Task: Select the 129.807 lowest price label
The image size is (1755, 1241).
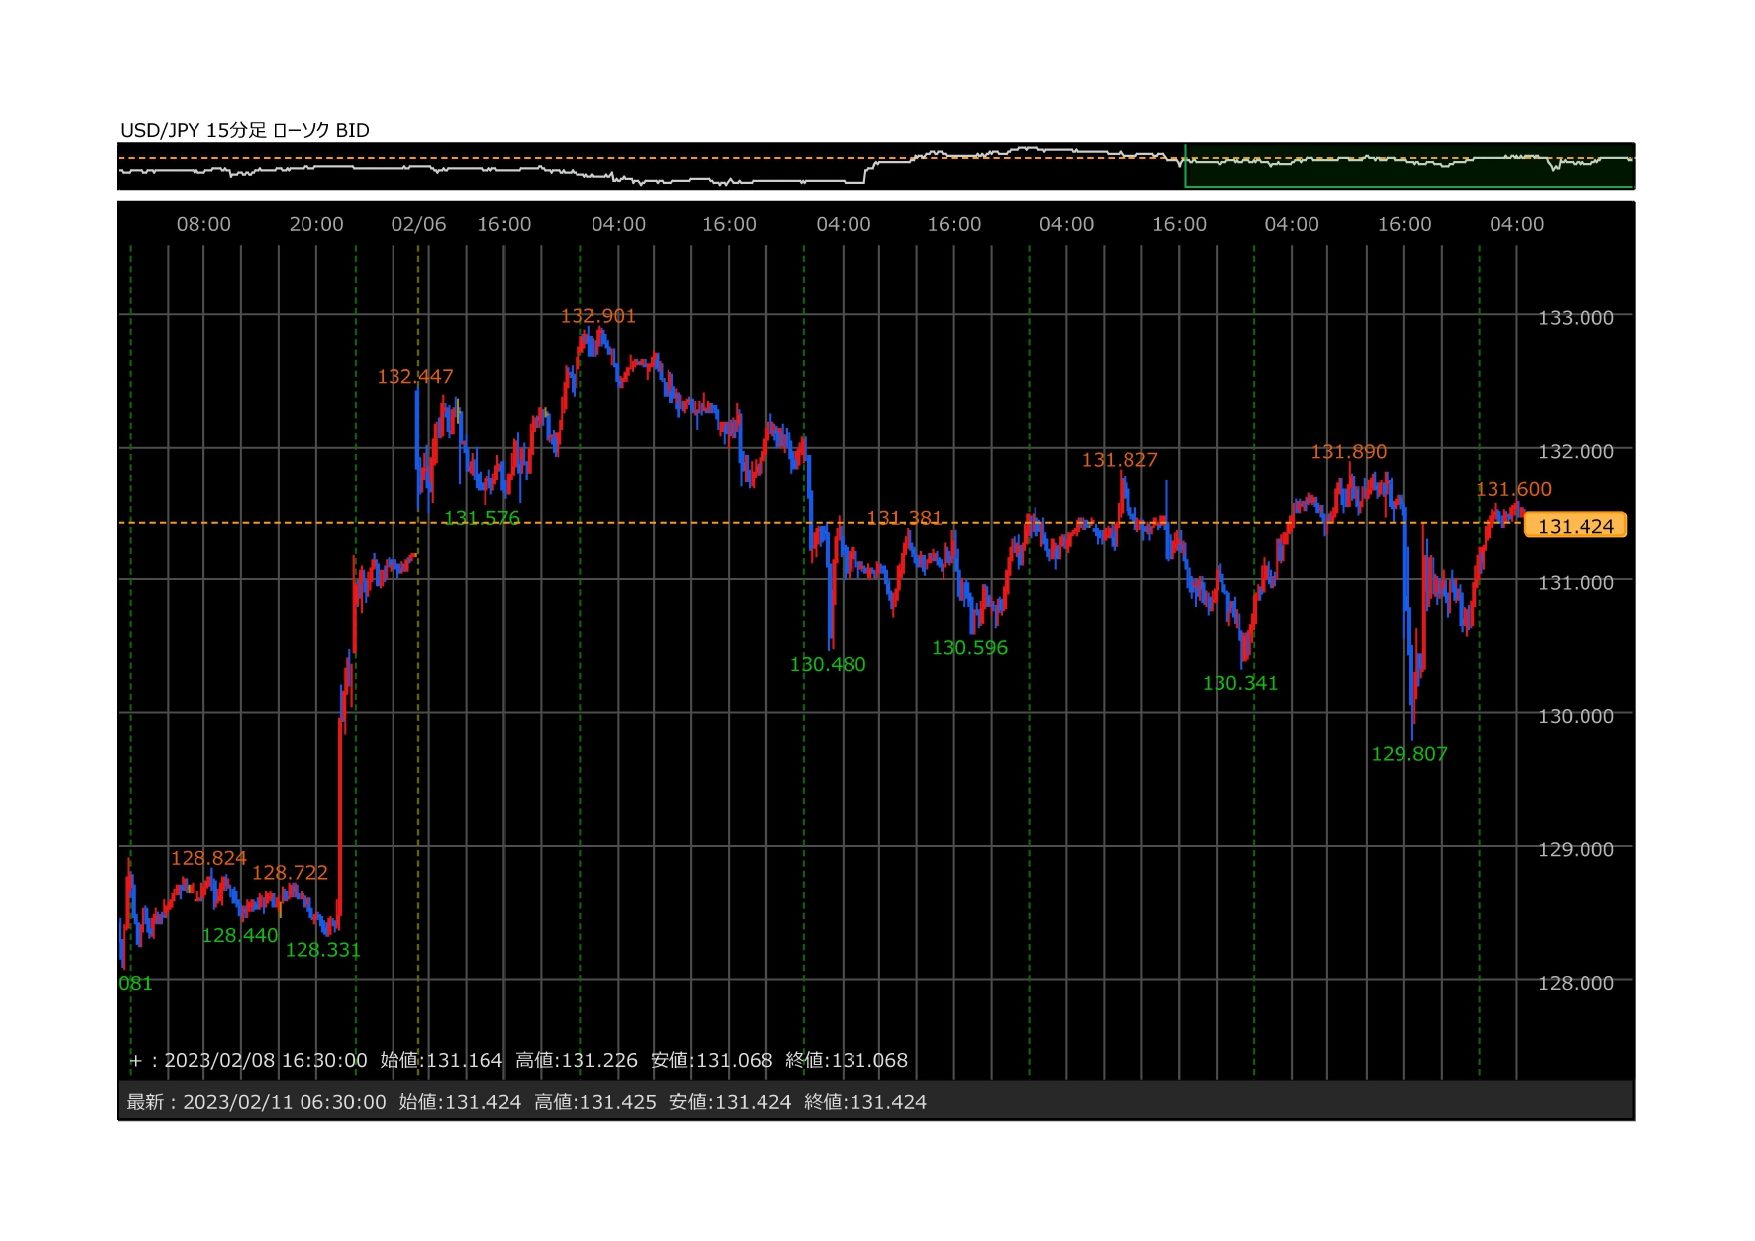Action: click(1409, 754)
